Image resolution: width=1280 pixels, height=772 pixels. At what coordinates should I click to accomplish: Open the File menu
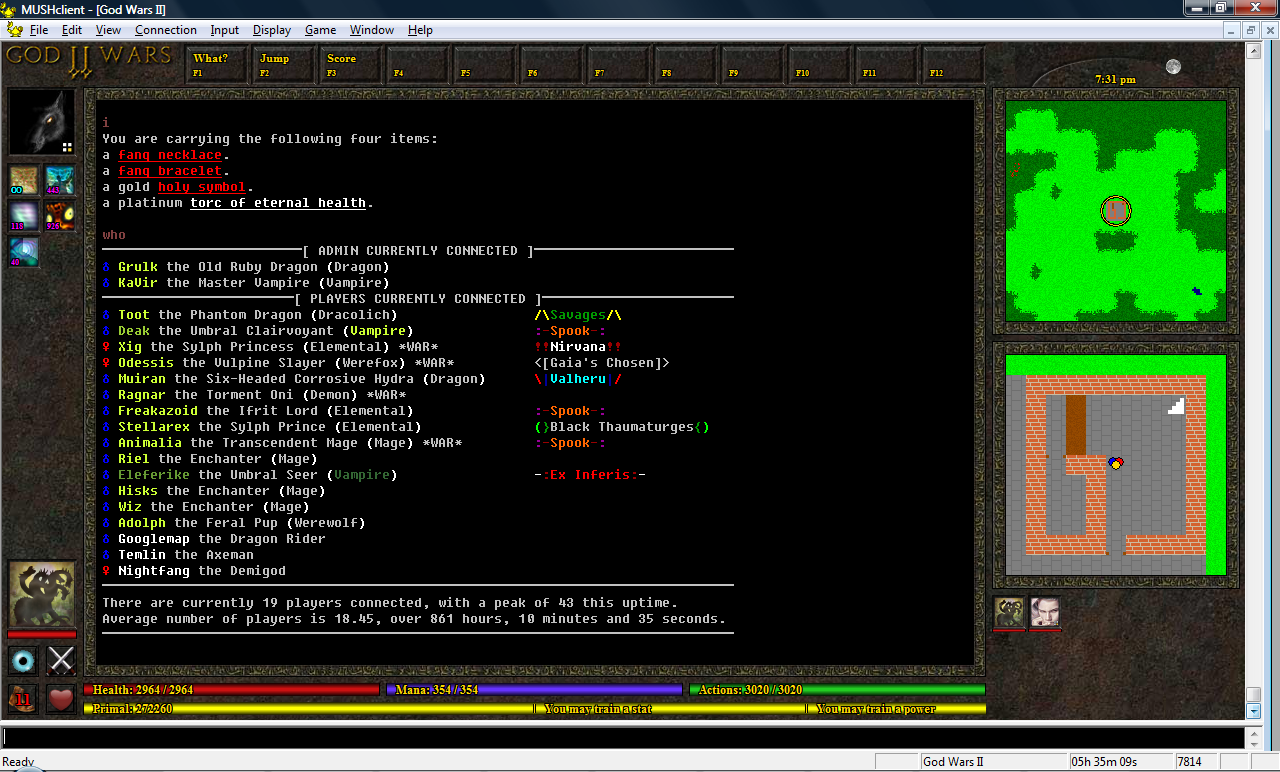click(x=39, y=30)
